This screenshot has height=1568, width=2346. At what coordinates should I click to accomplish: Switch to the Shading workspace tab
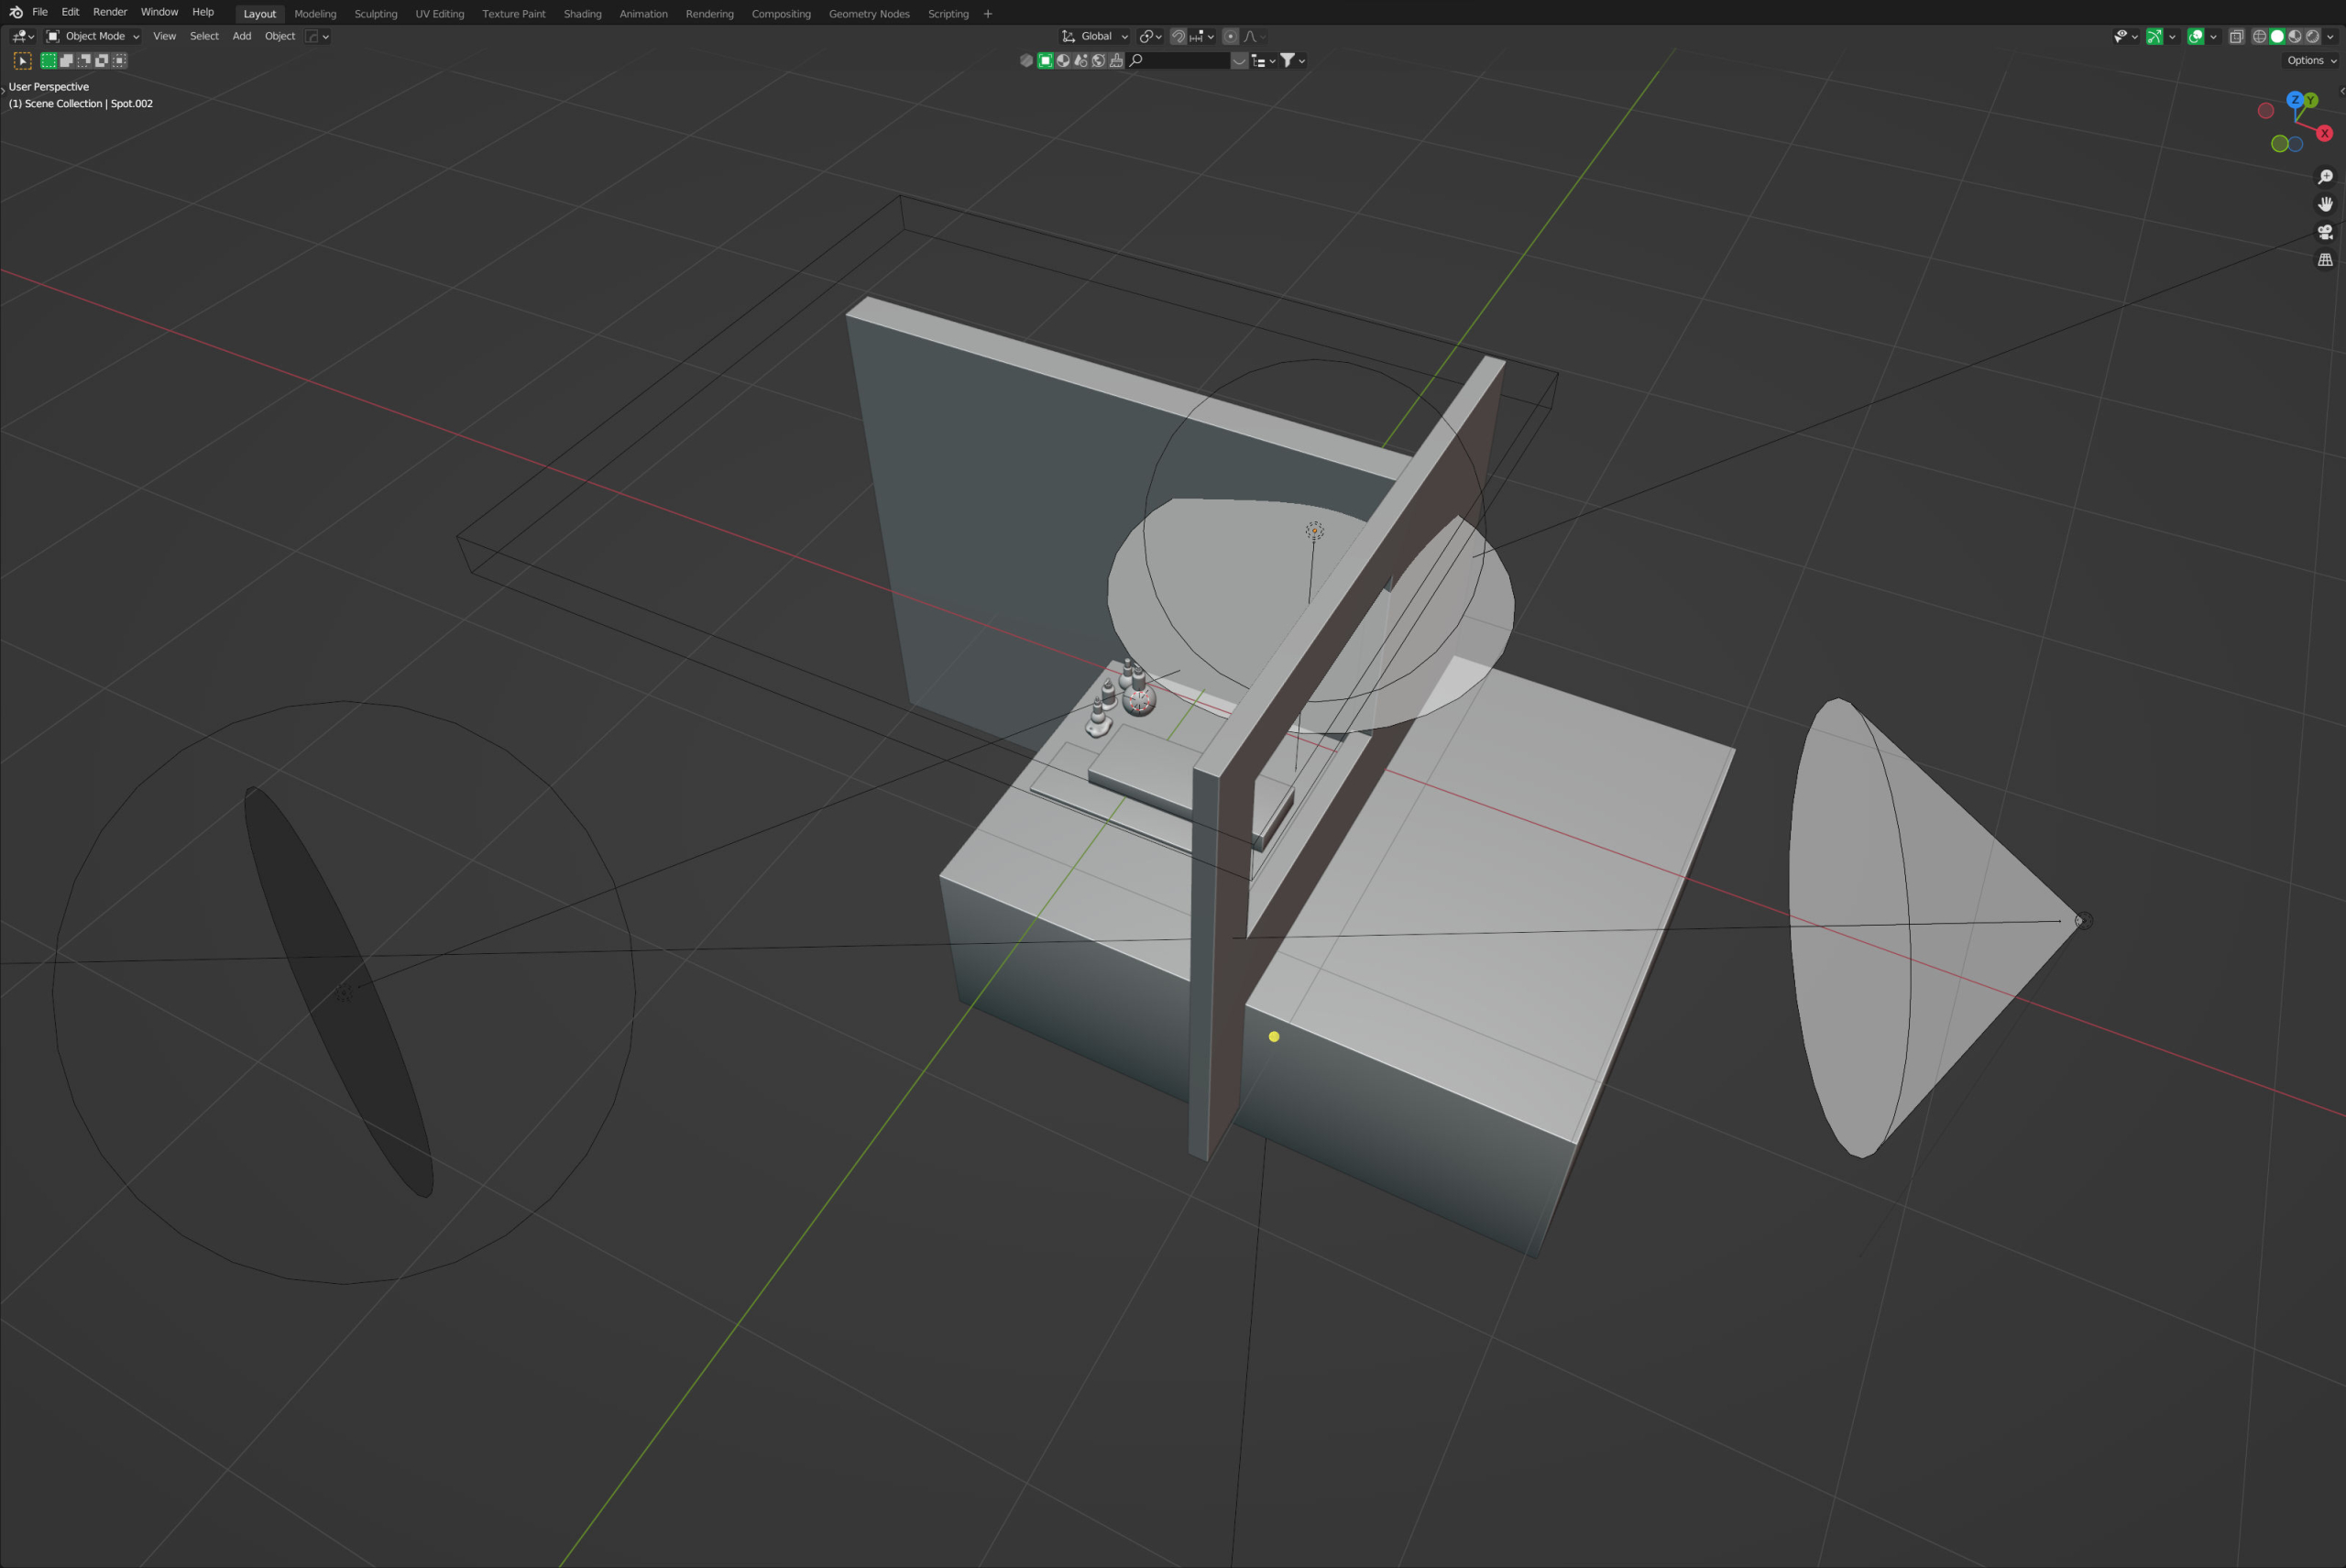(583, 14)
